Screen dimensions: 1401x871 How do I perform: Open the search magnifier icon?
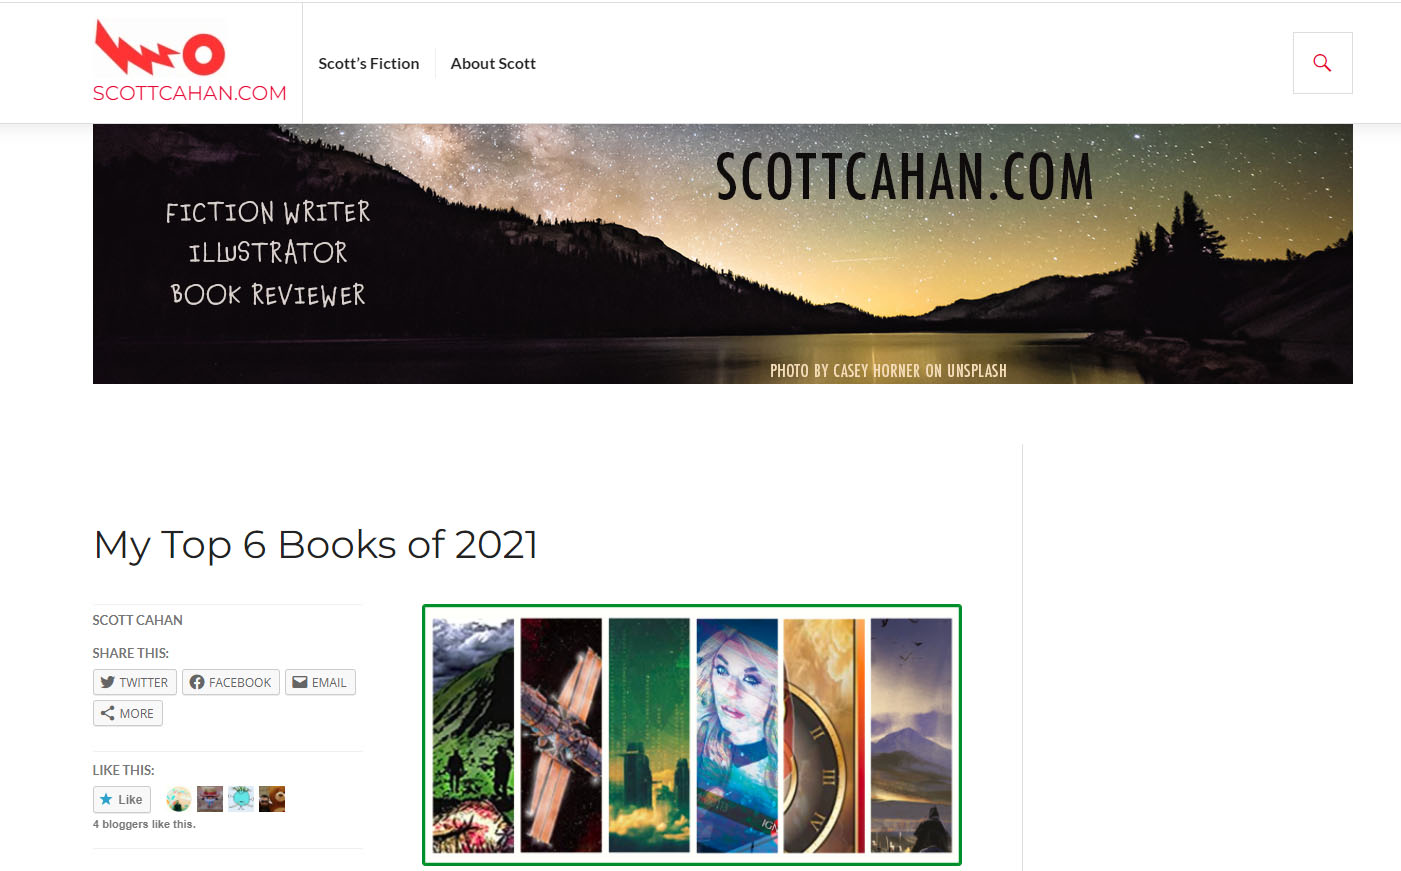pos(1322,63)
